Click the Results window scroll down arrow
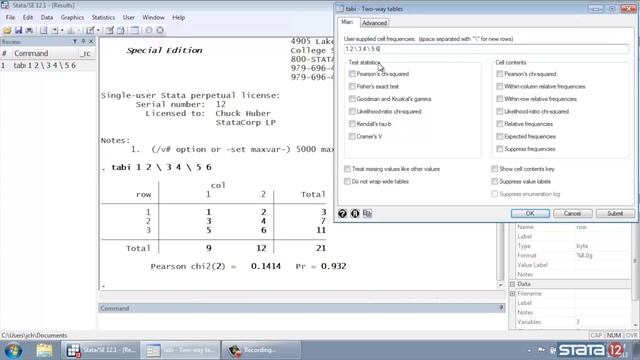This screenshot has width=640, height=360. point(501,285)
